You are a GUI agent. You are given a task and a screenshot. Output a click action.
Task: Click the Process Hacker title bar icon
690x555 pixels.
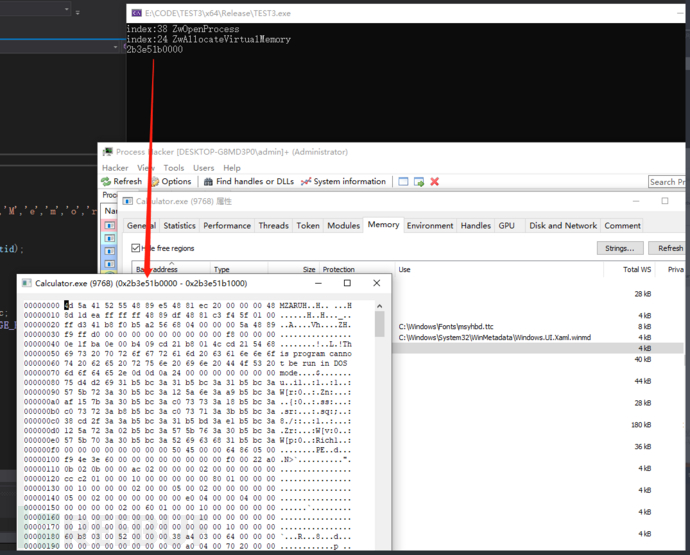[x=107, y=152]
